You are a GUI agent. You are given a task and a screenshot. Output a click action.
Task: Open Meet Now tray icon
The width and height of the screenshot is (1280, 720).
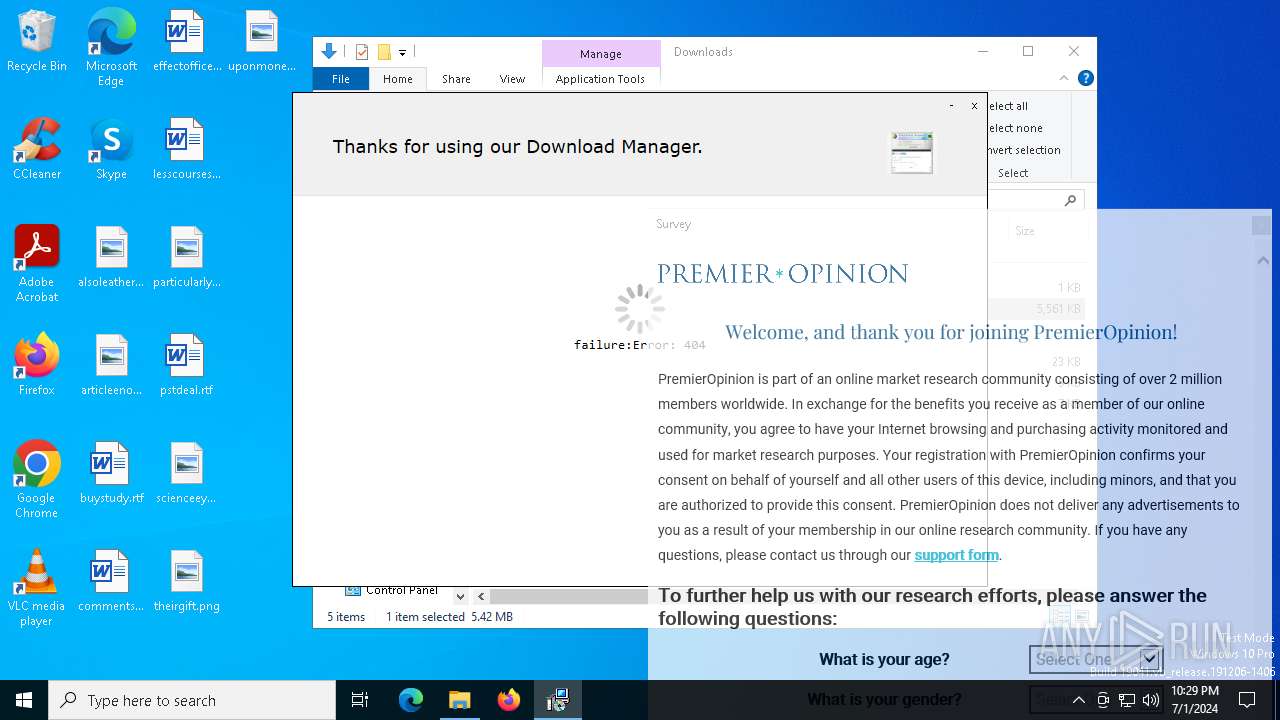tap(1103, 700)
